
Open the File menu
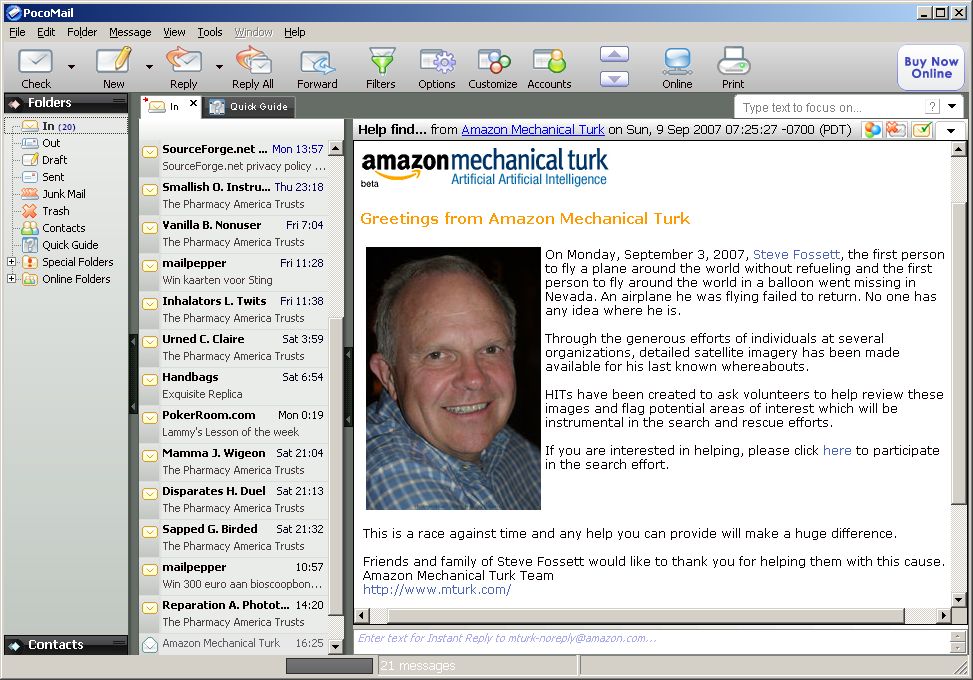point(17,32)
